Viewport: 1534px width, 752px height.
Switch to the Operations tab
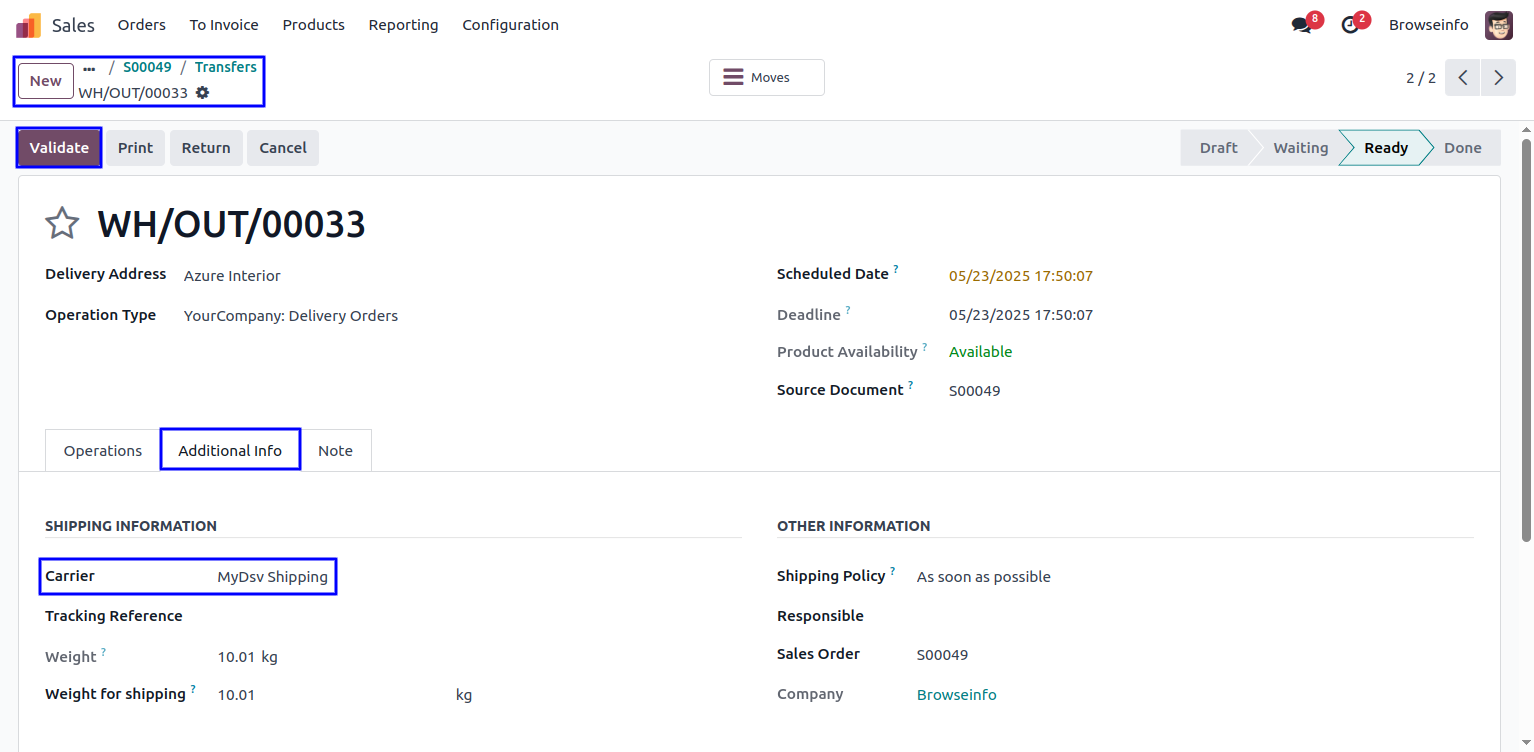[103, 451]
